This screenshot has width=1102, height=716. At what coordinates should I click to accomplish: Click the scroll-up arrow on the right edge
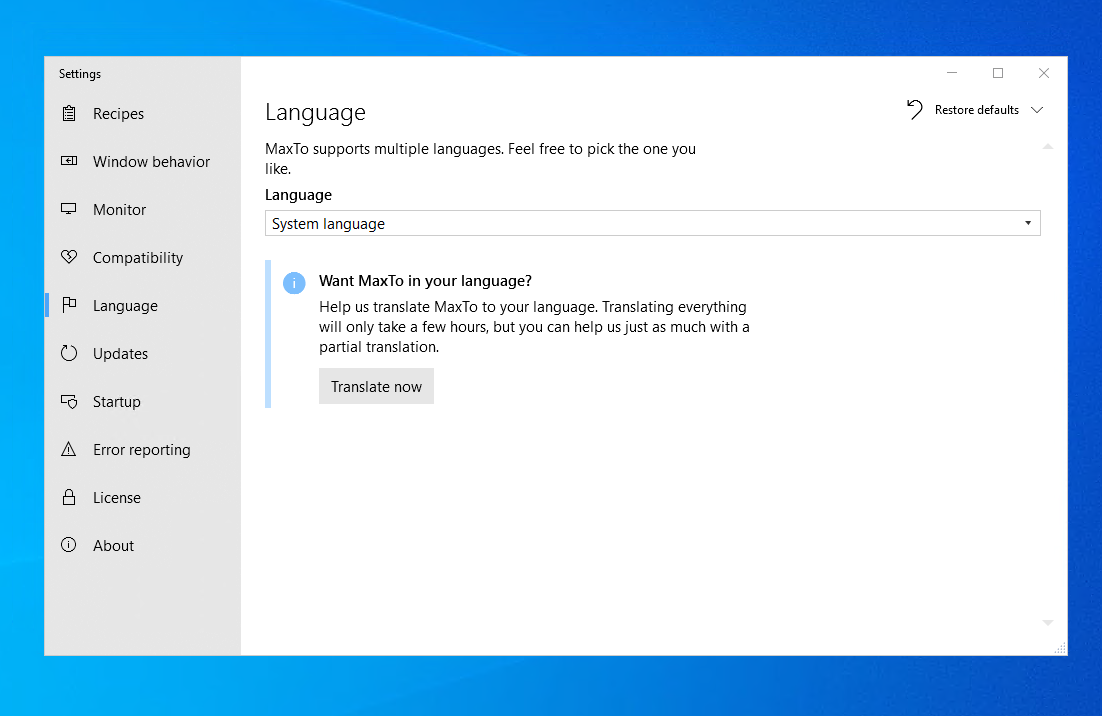pyautogui.click(x=1048, y=146)
